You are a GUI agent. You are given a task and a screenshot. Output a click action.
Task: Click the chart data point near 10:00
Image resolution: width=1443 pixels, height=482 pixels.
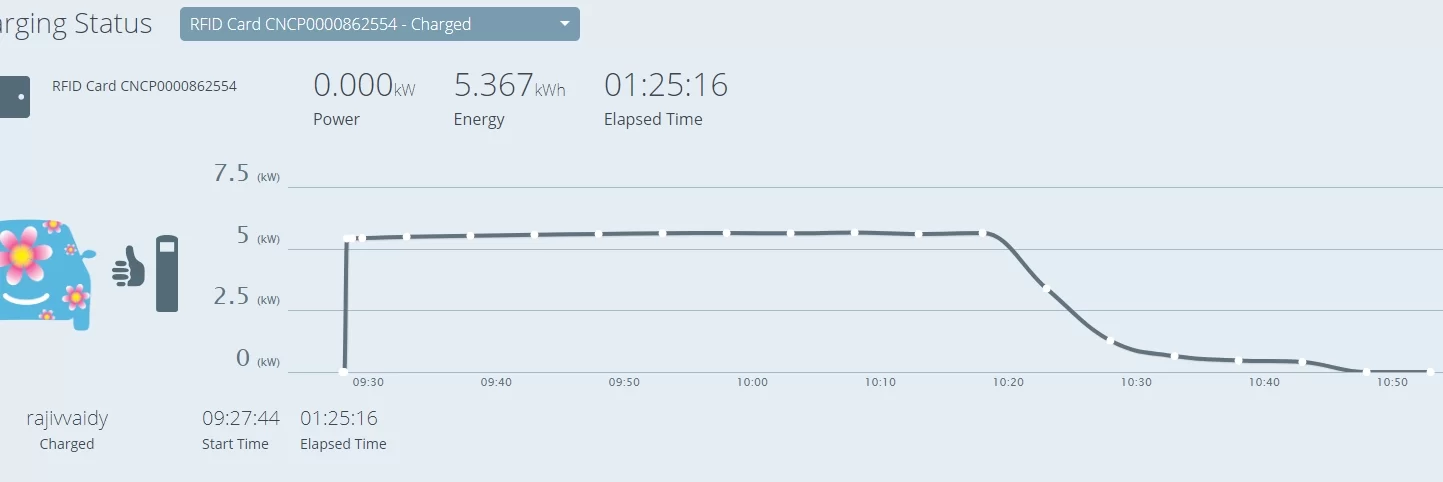pyautogui.click(x=726, y=233)
